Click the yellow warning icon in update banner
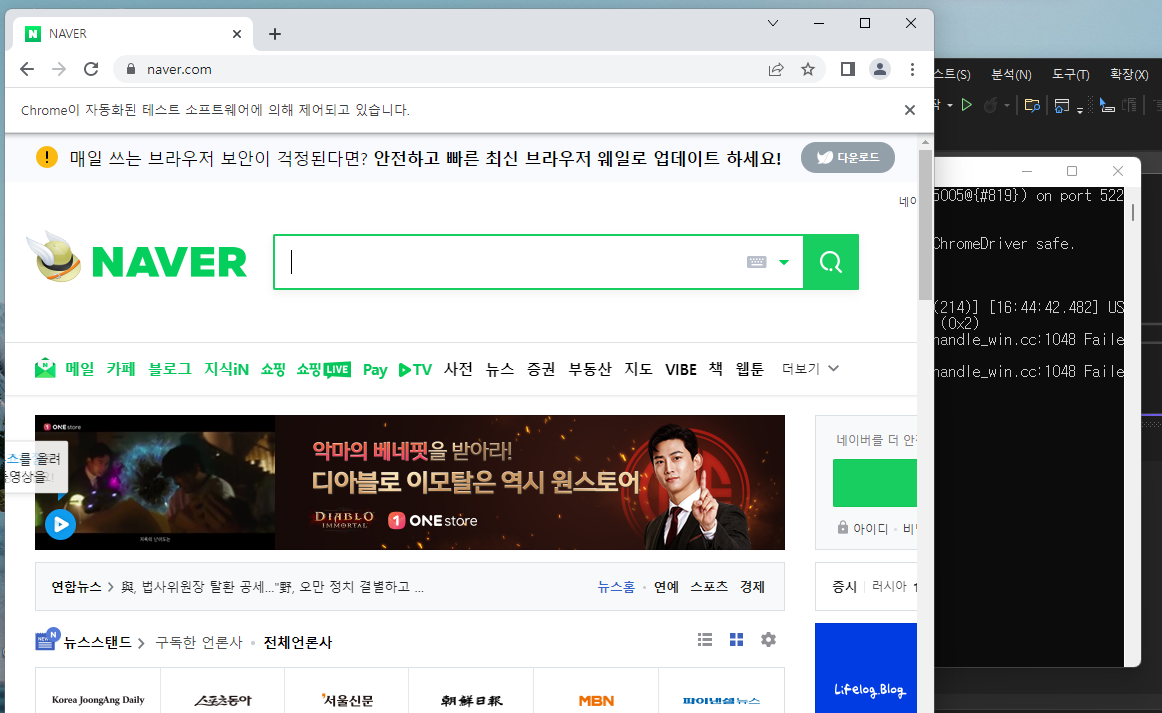This screenshot has width=1162, height=713. tap(47, 157)
